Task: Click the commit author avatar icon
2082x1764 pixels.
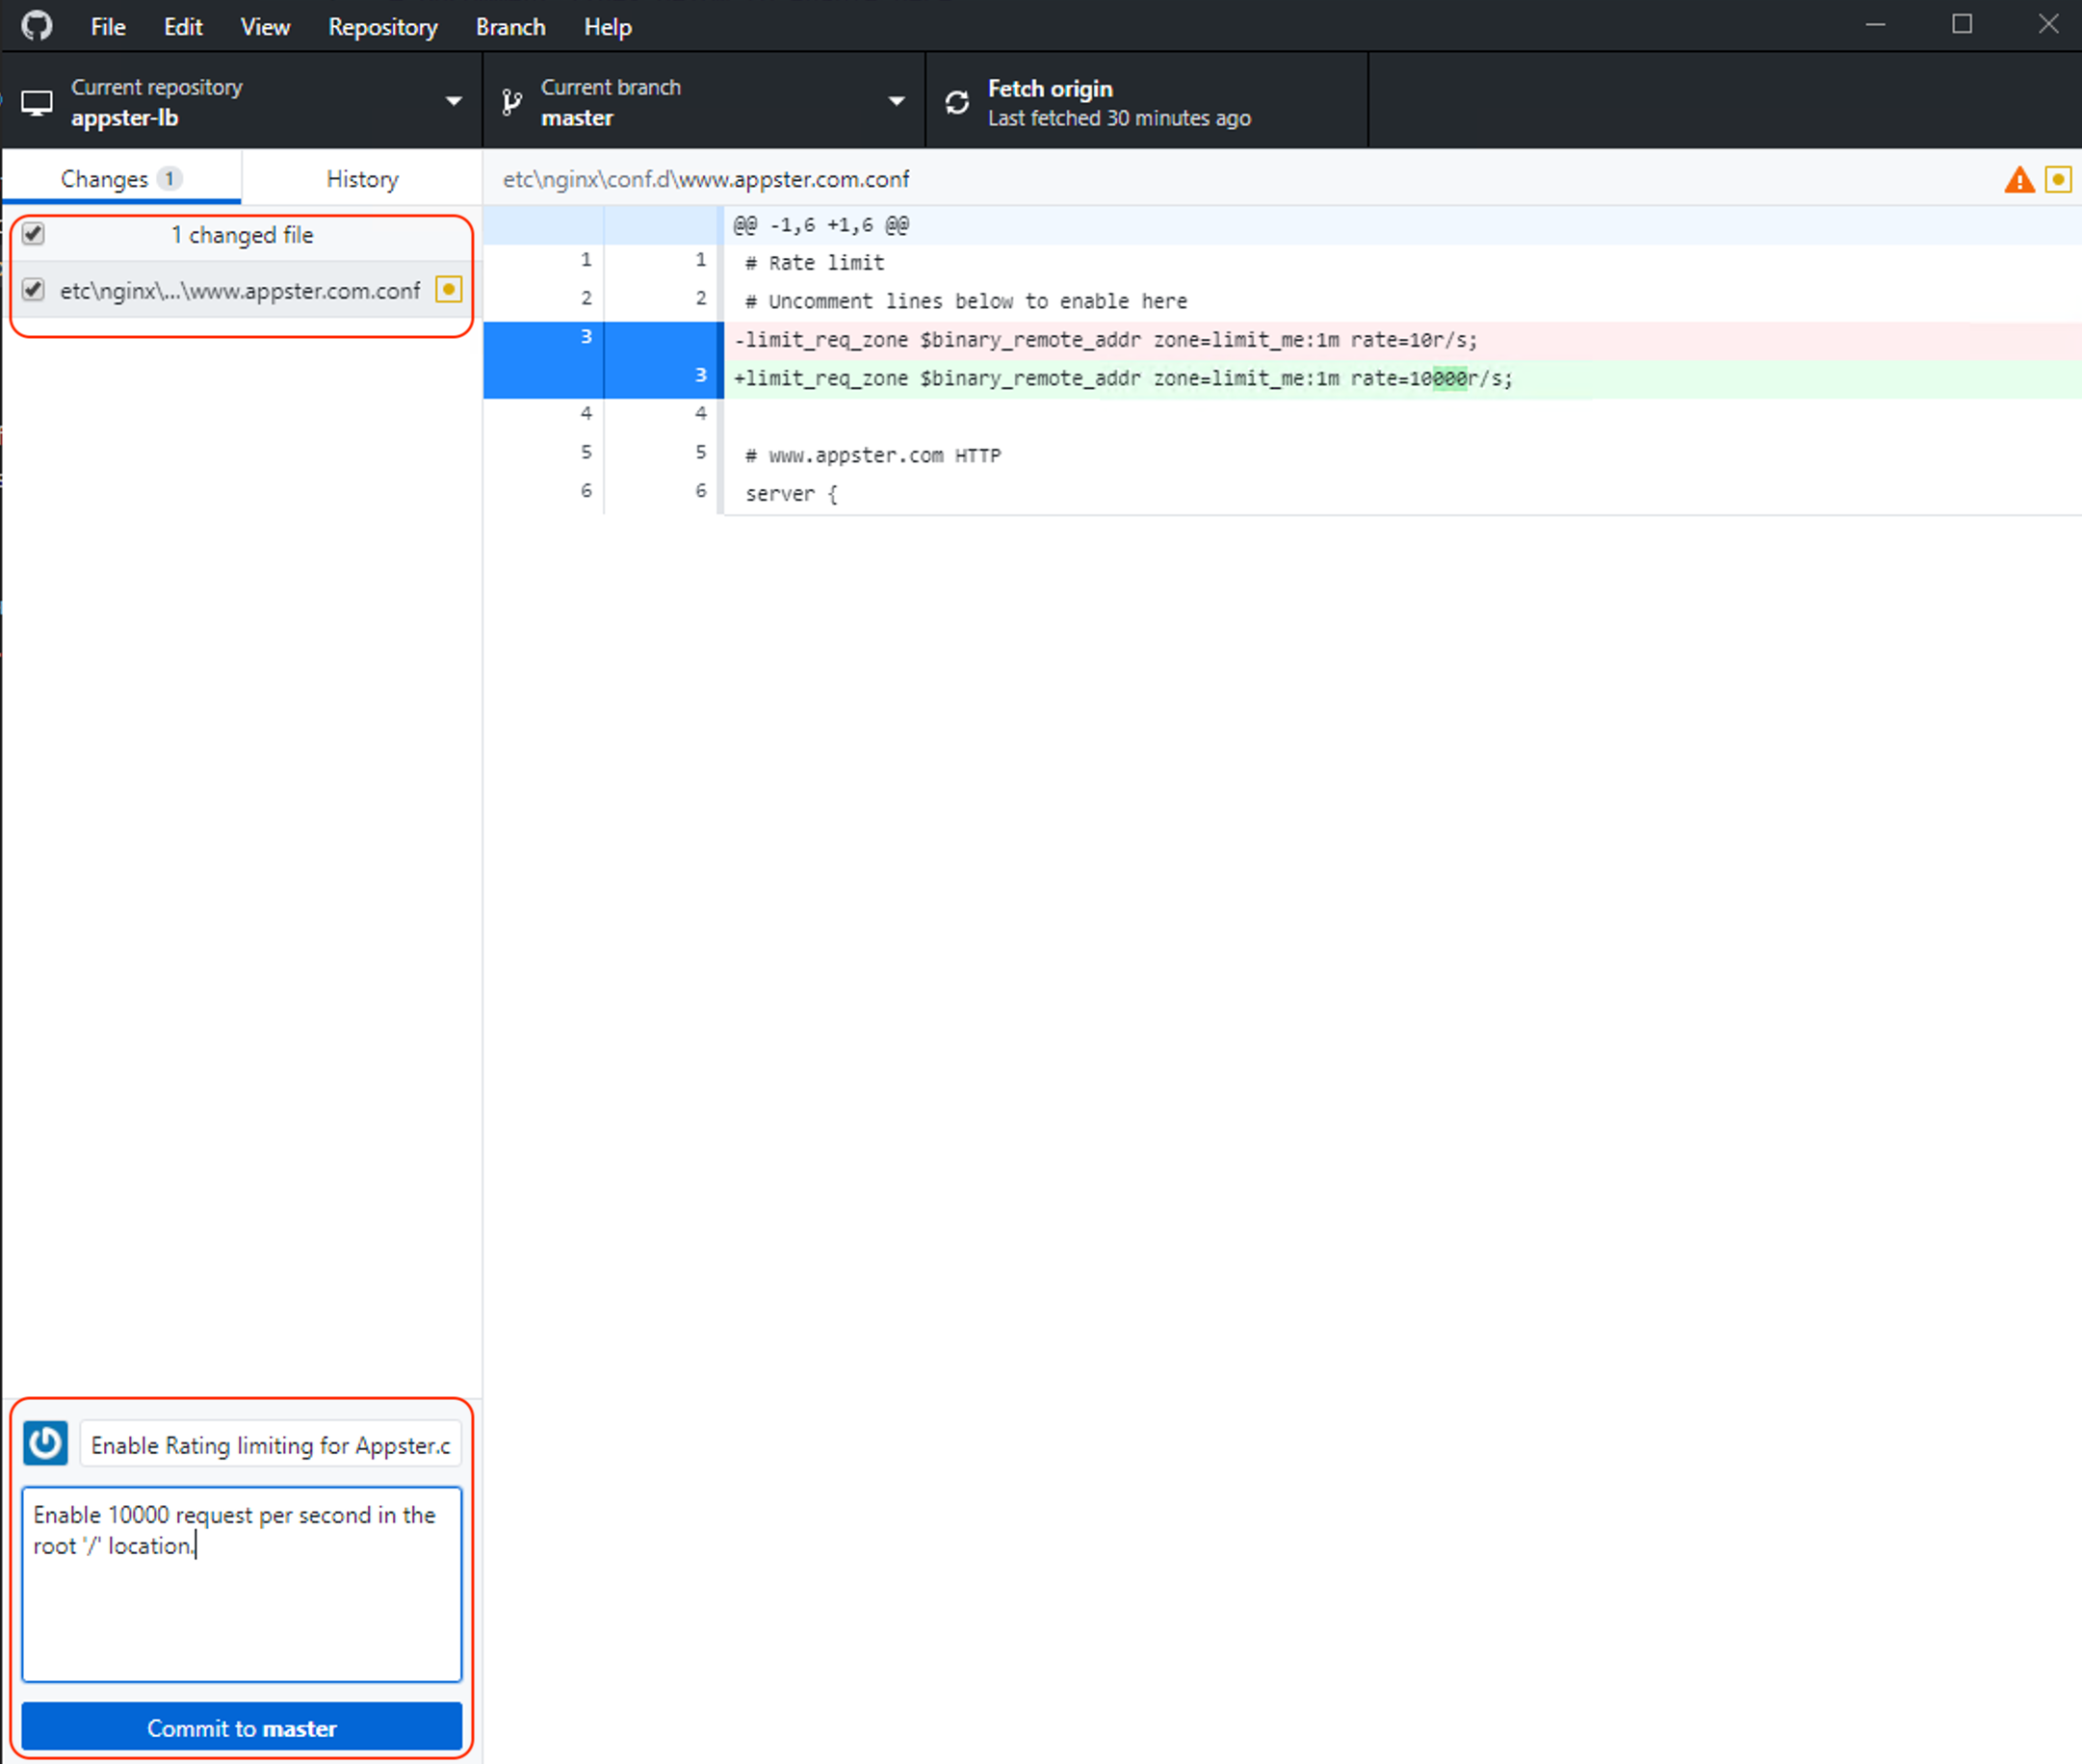Action: 45,1443
